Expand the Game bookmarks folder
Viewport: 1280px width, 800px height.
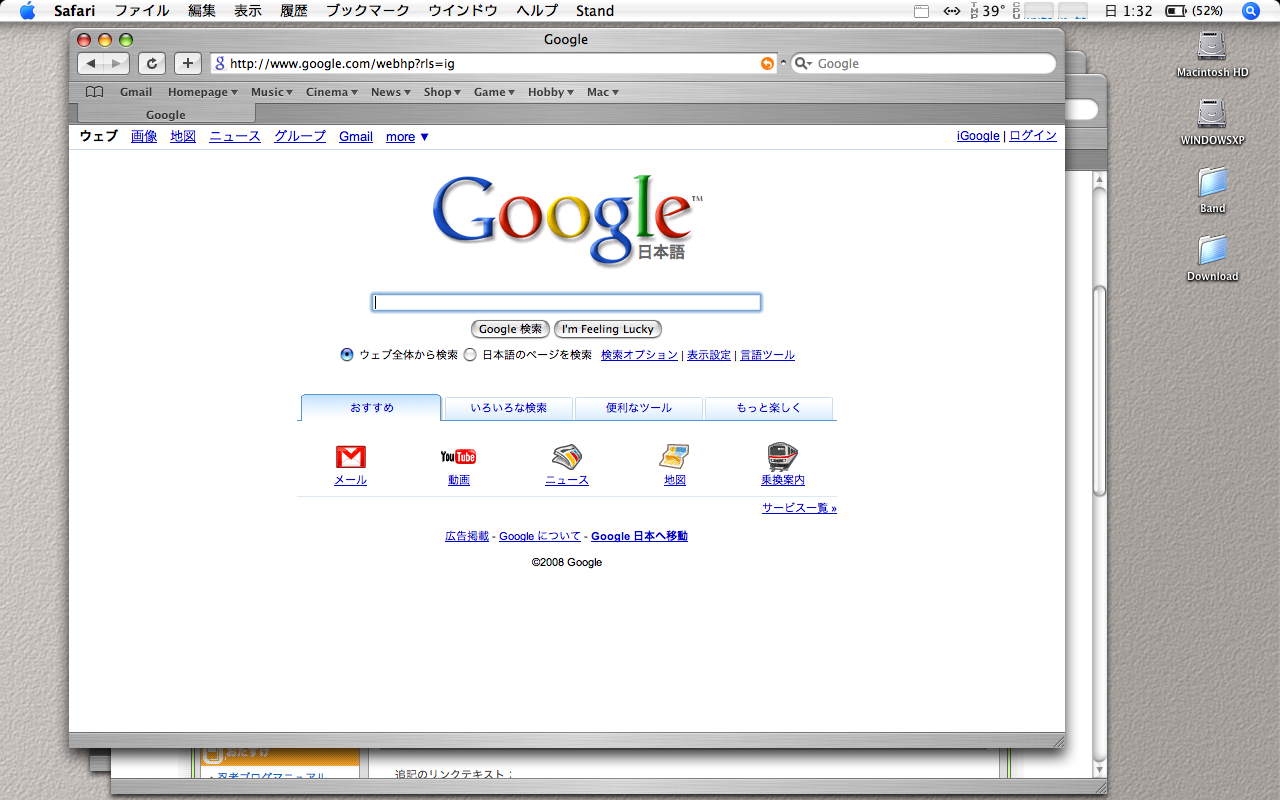coord(494,92)
